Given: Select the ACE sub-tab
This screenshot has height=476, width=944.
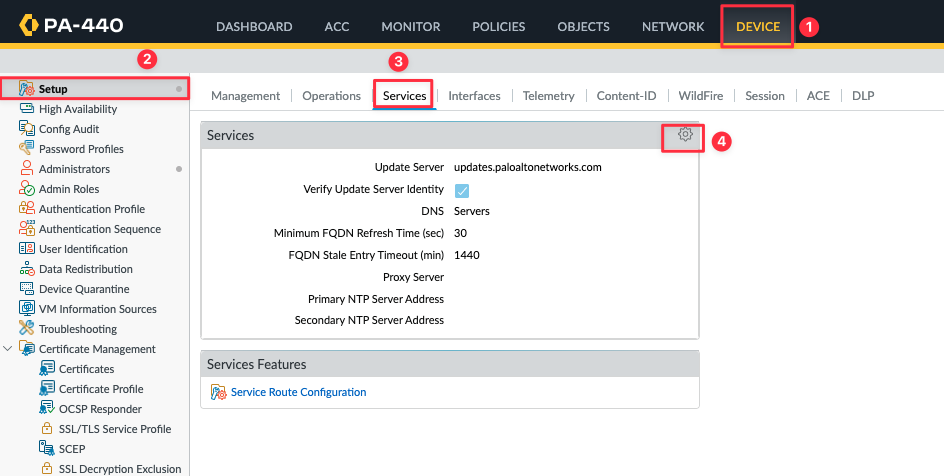Looking at the screenshot, I should (x=818, y=96).
